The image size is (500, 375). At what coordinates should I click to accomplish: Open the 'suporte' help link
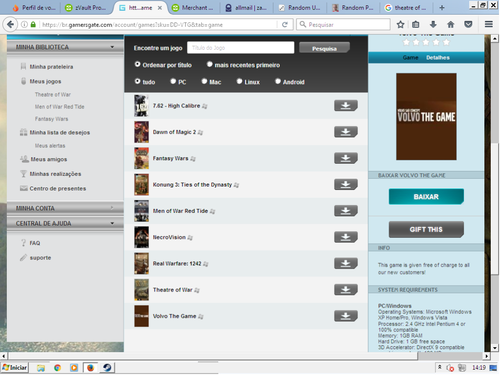tap(40, 258)
